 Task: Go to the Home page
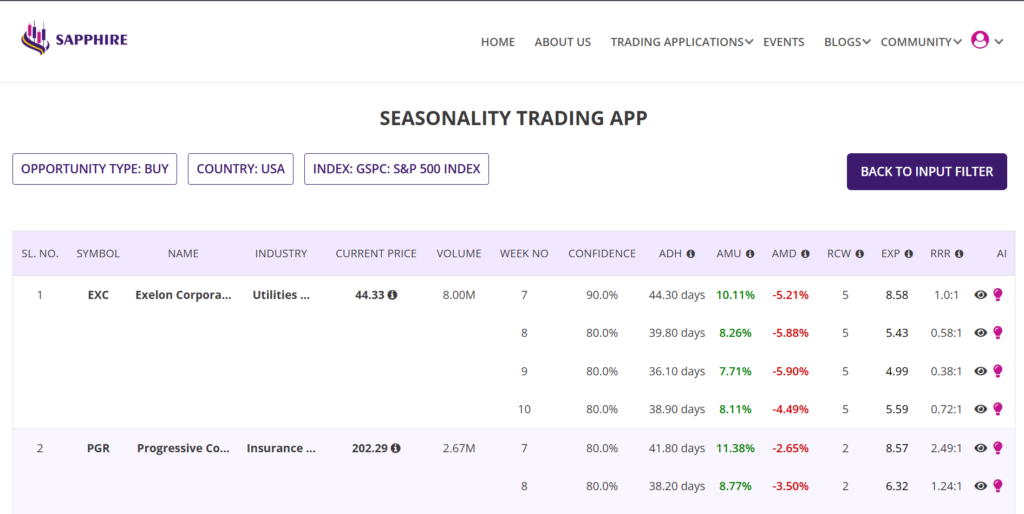point(497,42)
